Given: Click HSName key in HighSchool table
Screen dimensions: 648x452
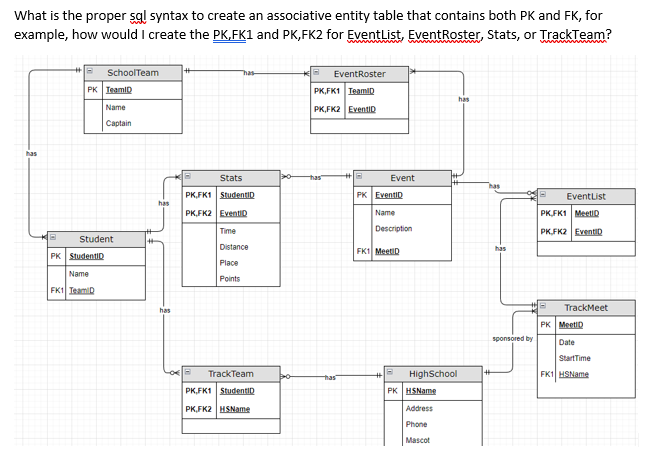Looking at the screenshot, I should point(421,391).
